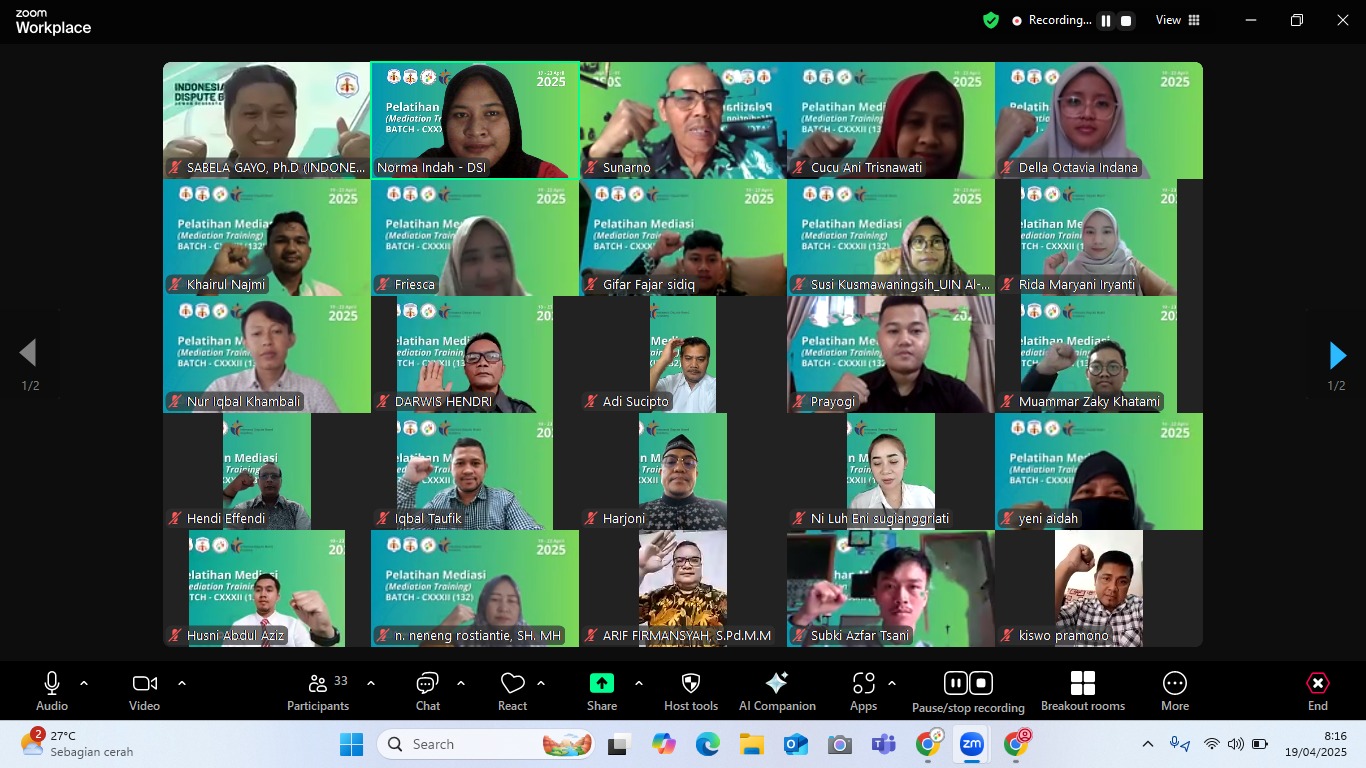Expand audio options arrow next to Audio

84,684
